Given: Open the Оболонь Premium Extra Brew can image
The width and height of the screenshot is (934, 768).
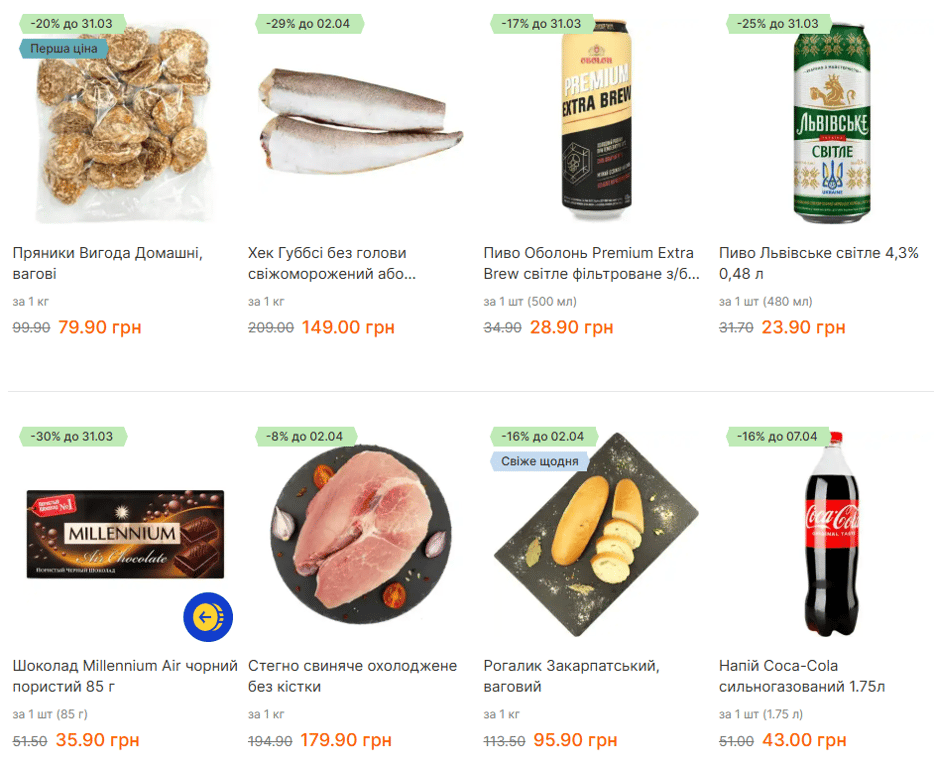Looking at the screenshot, I should (596, 118).
